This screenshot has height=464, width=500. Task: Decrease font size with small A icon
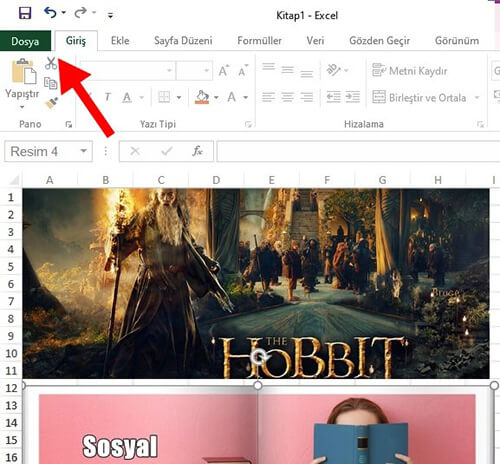pos(243,70)
